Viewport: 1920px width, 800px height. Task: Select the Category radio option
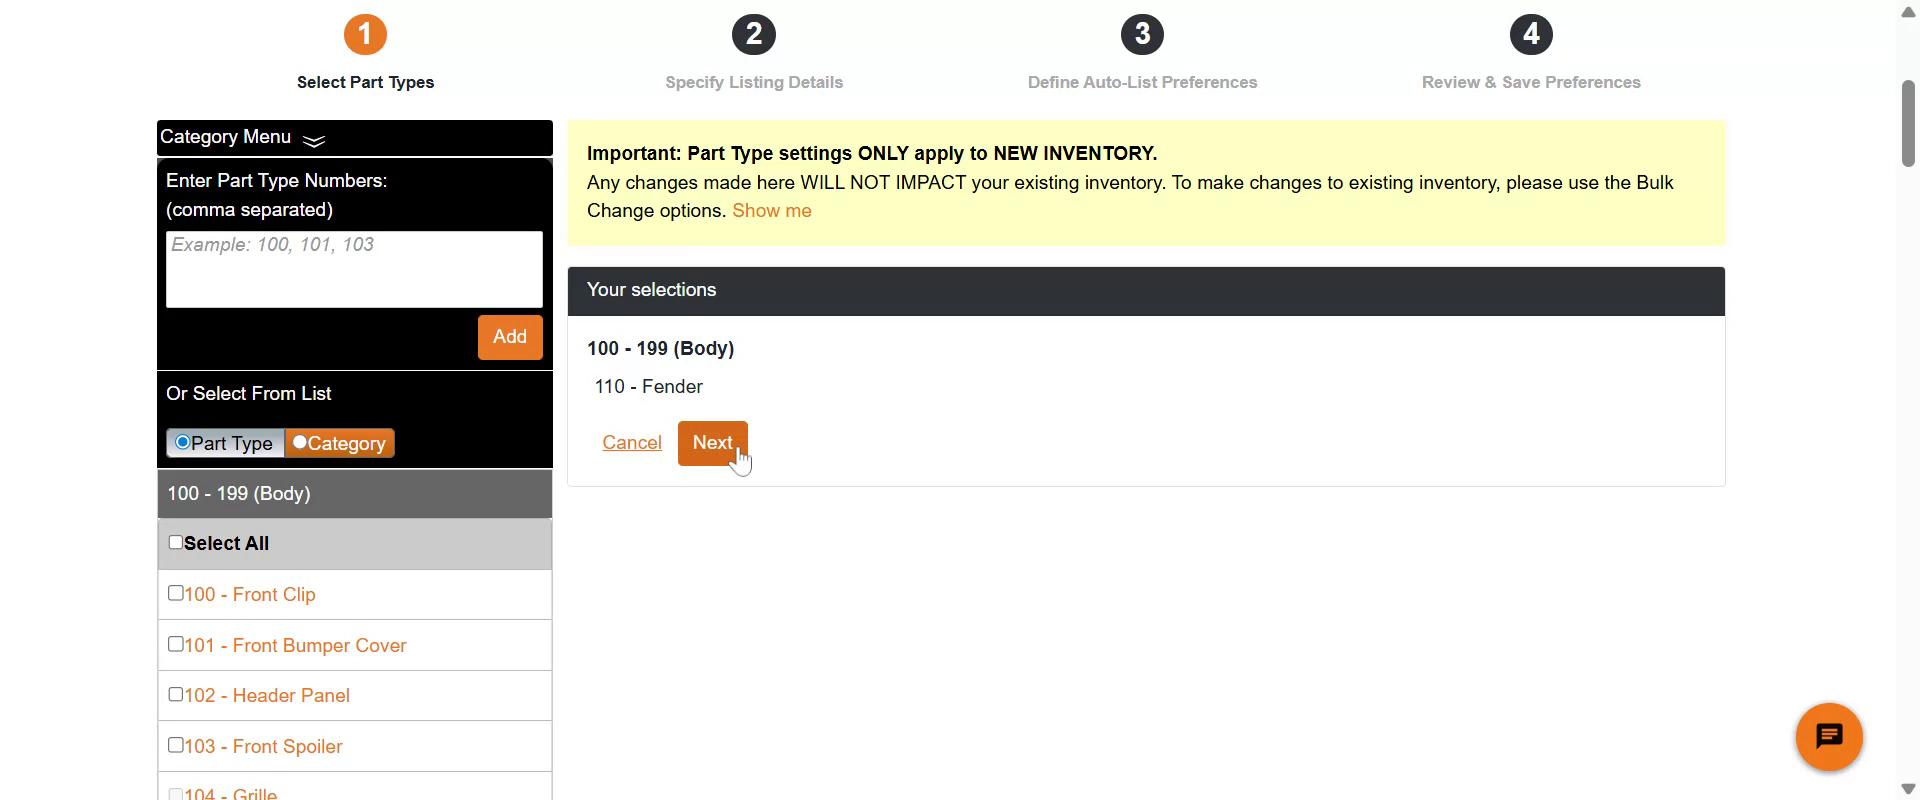pos(299,442)
